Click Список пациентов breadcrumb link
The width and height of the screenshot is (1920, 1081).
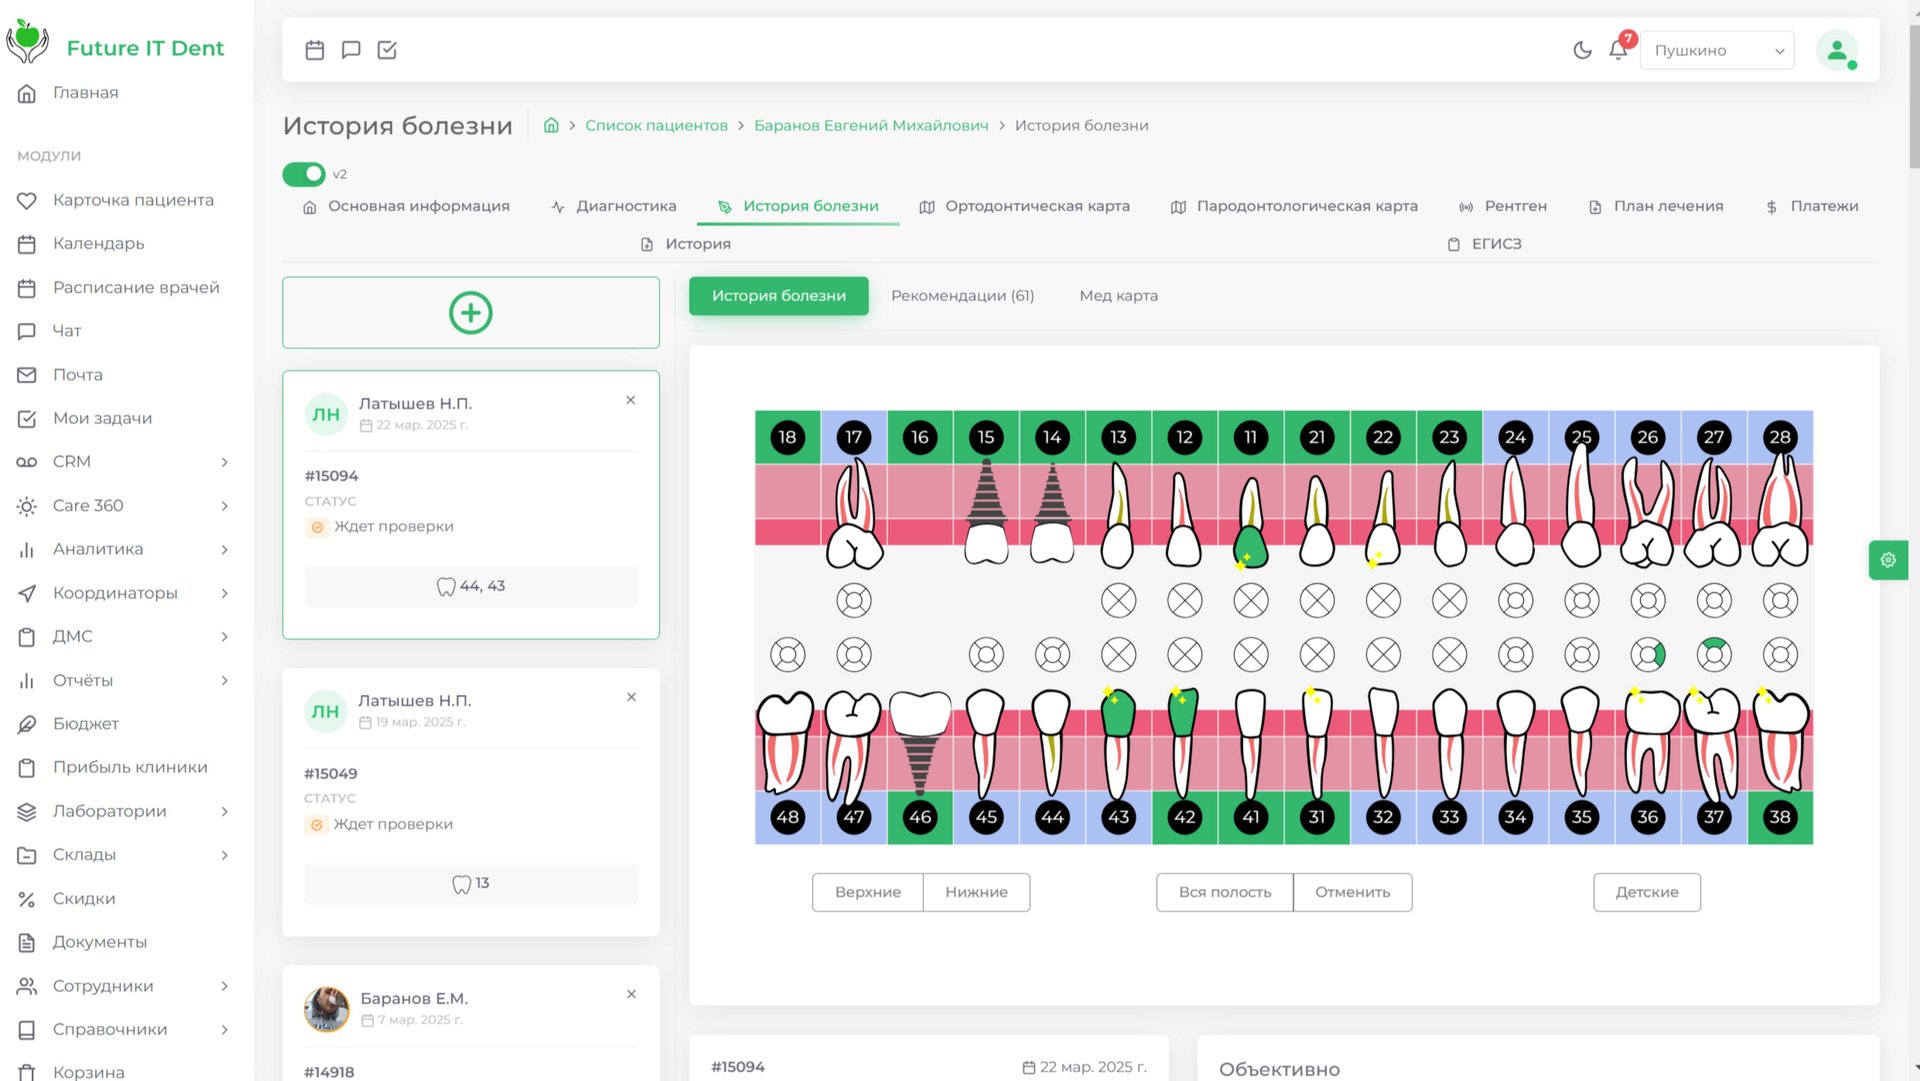(656, 125)
